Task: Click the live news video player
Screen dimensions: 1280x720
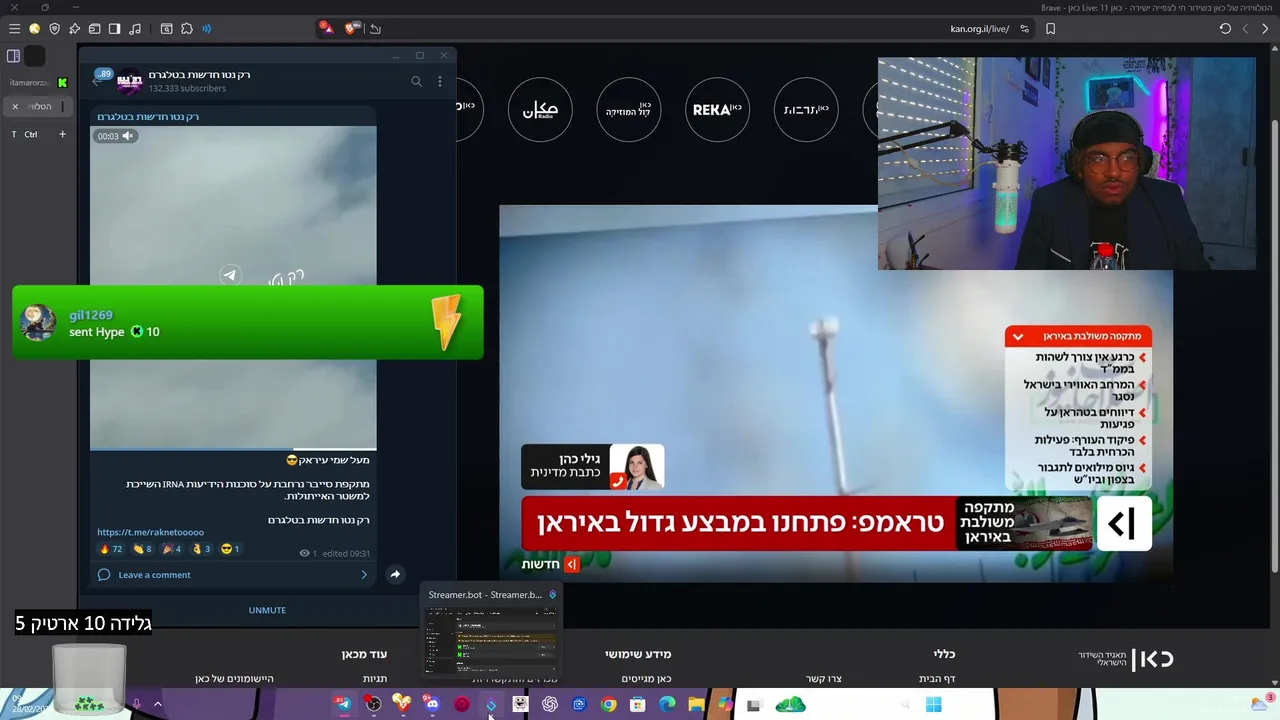Action: tap(836, 393)
